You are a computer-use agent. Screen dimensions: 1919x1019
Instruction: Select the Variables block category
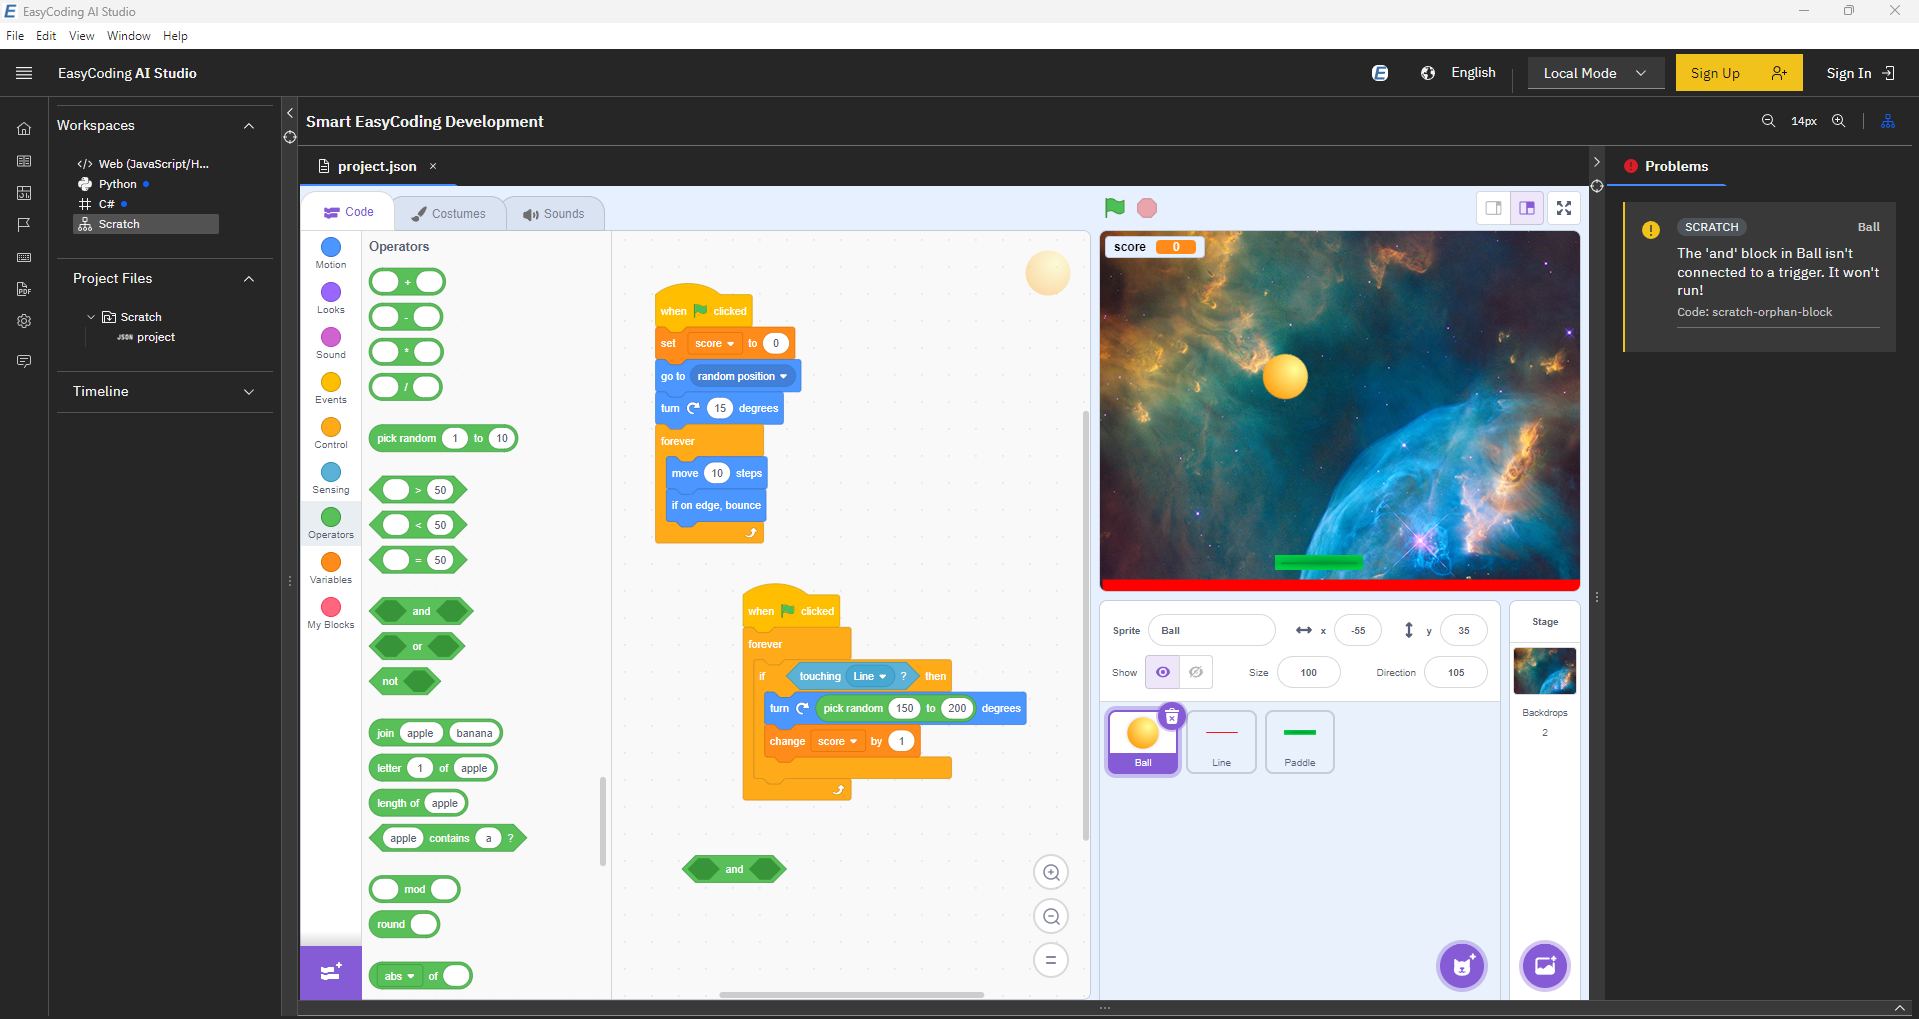point(331,568)
